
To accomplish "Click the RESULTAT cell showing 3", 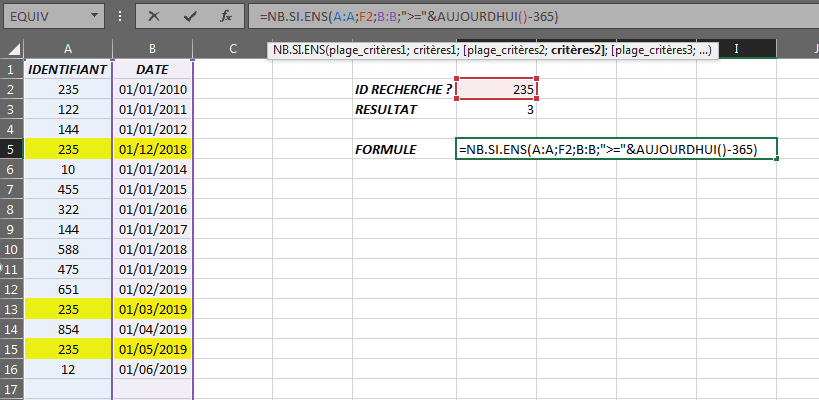I will click(x=497, y=109).
